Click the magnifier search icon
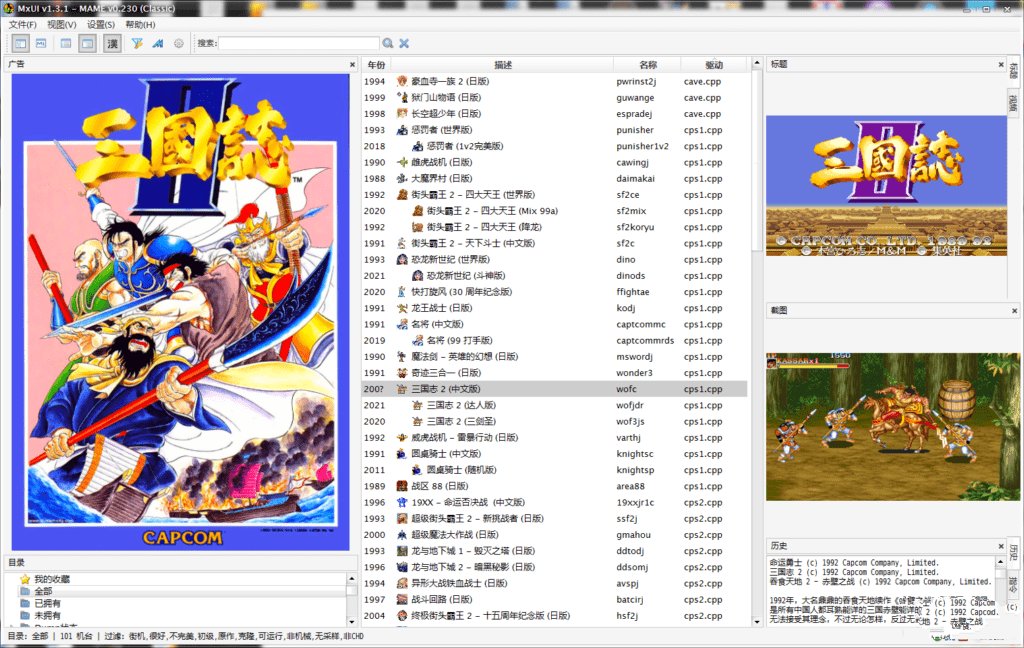This screenshot has height=648, width=1024. click(x=388, y=43)
